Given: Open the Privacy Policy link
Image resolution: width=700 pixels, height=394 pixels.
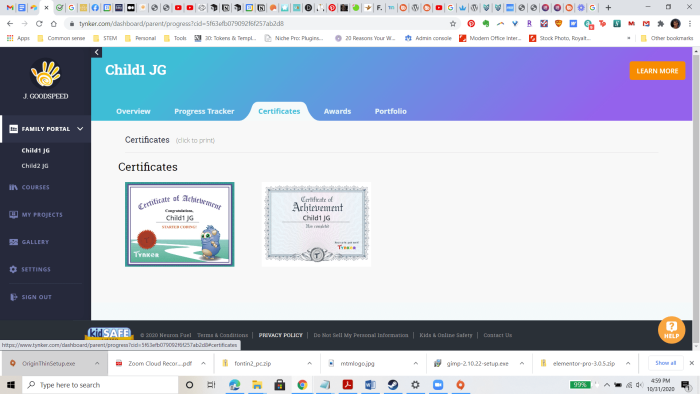Looking at the screenshot, I should (280, 335).
